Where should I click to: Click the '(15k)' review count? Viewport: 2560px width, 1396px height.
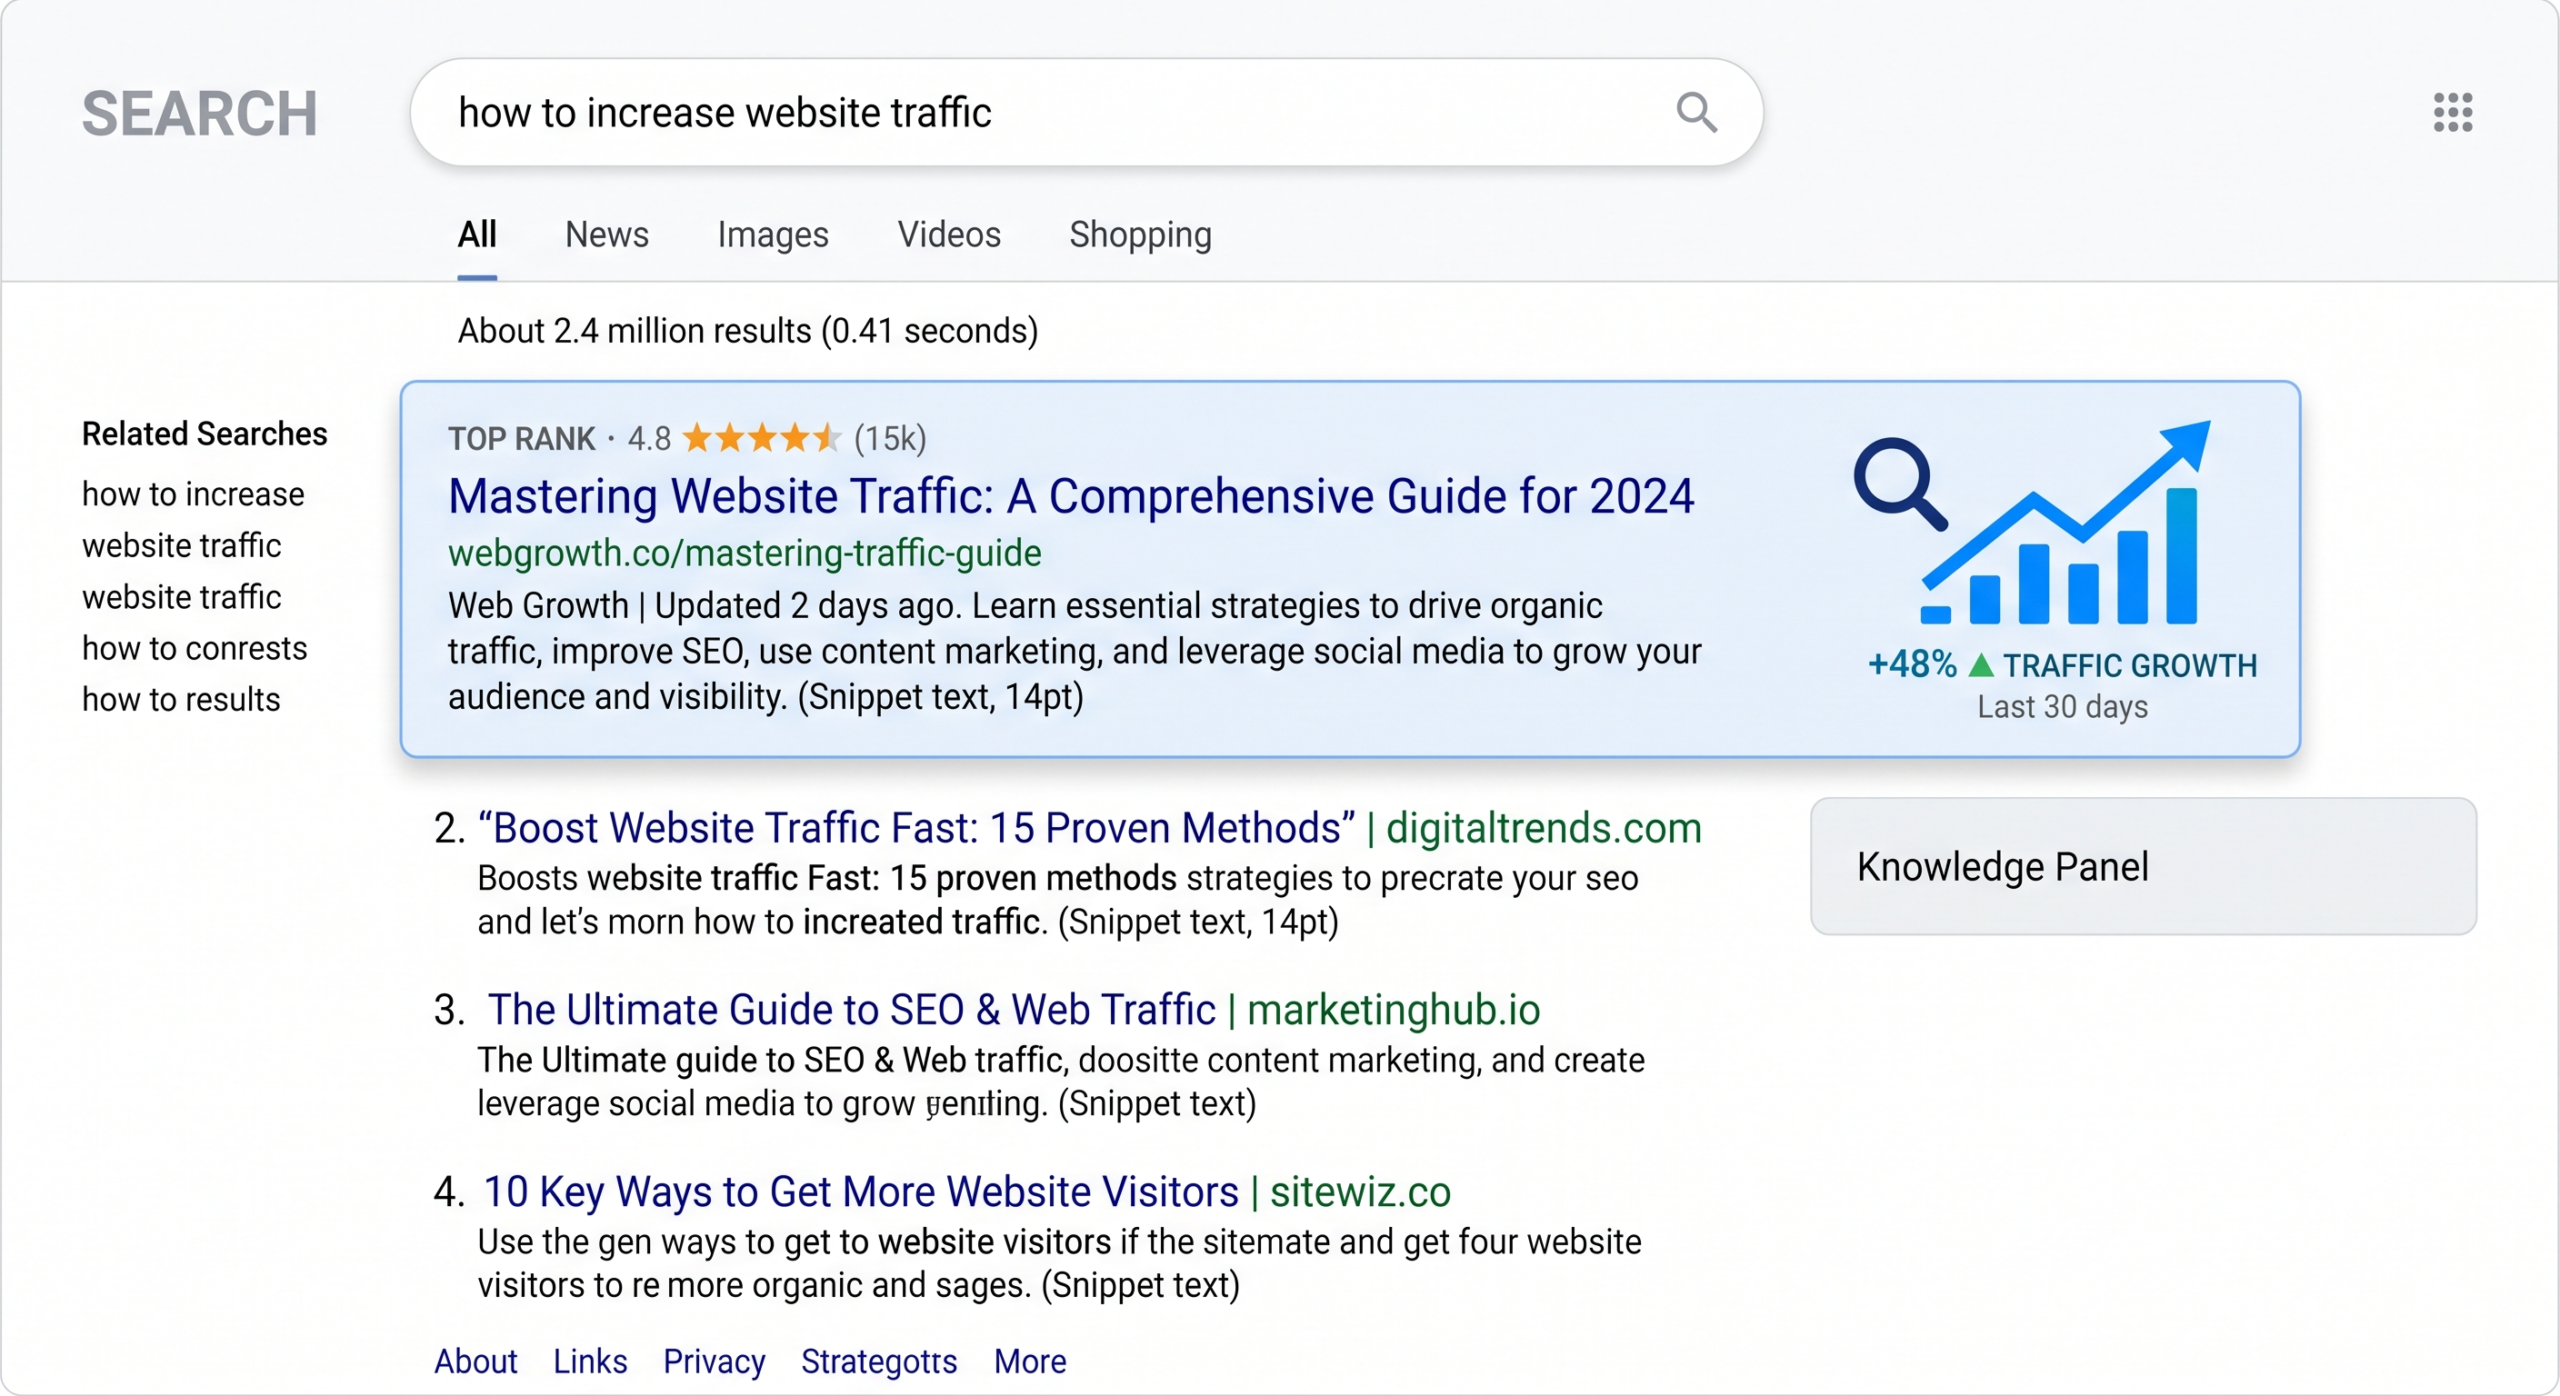890,438
